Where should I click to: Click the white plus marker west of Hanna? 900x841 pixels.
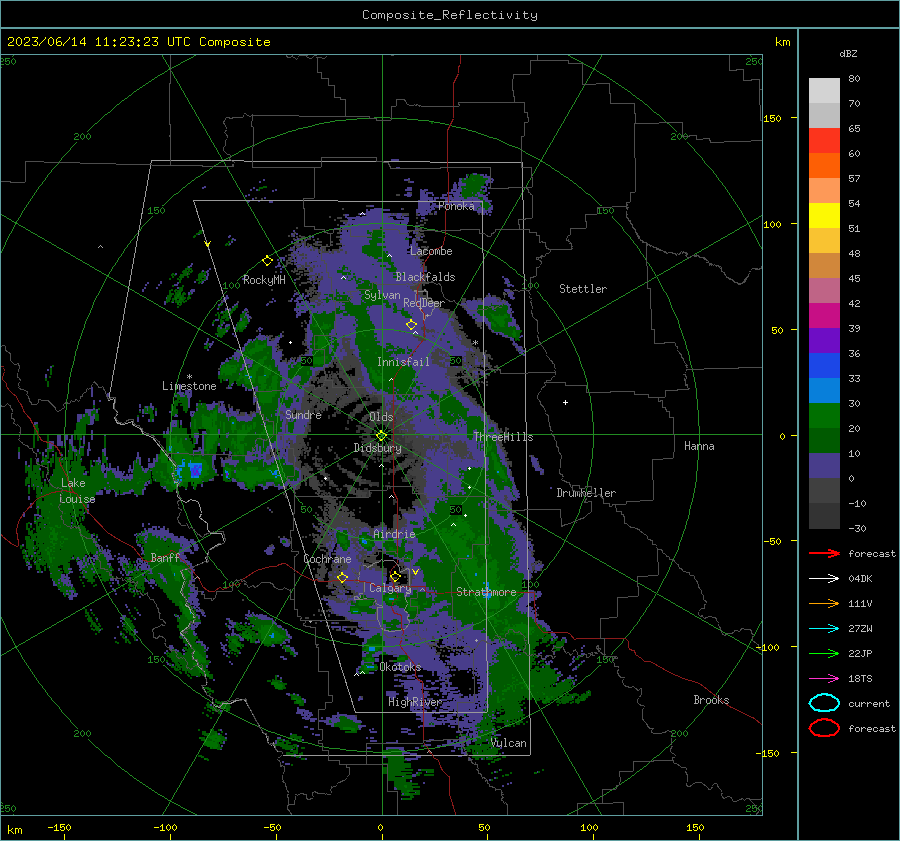click(x=565, y=402)
